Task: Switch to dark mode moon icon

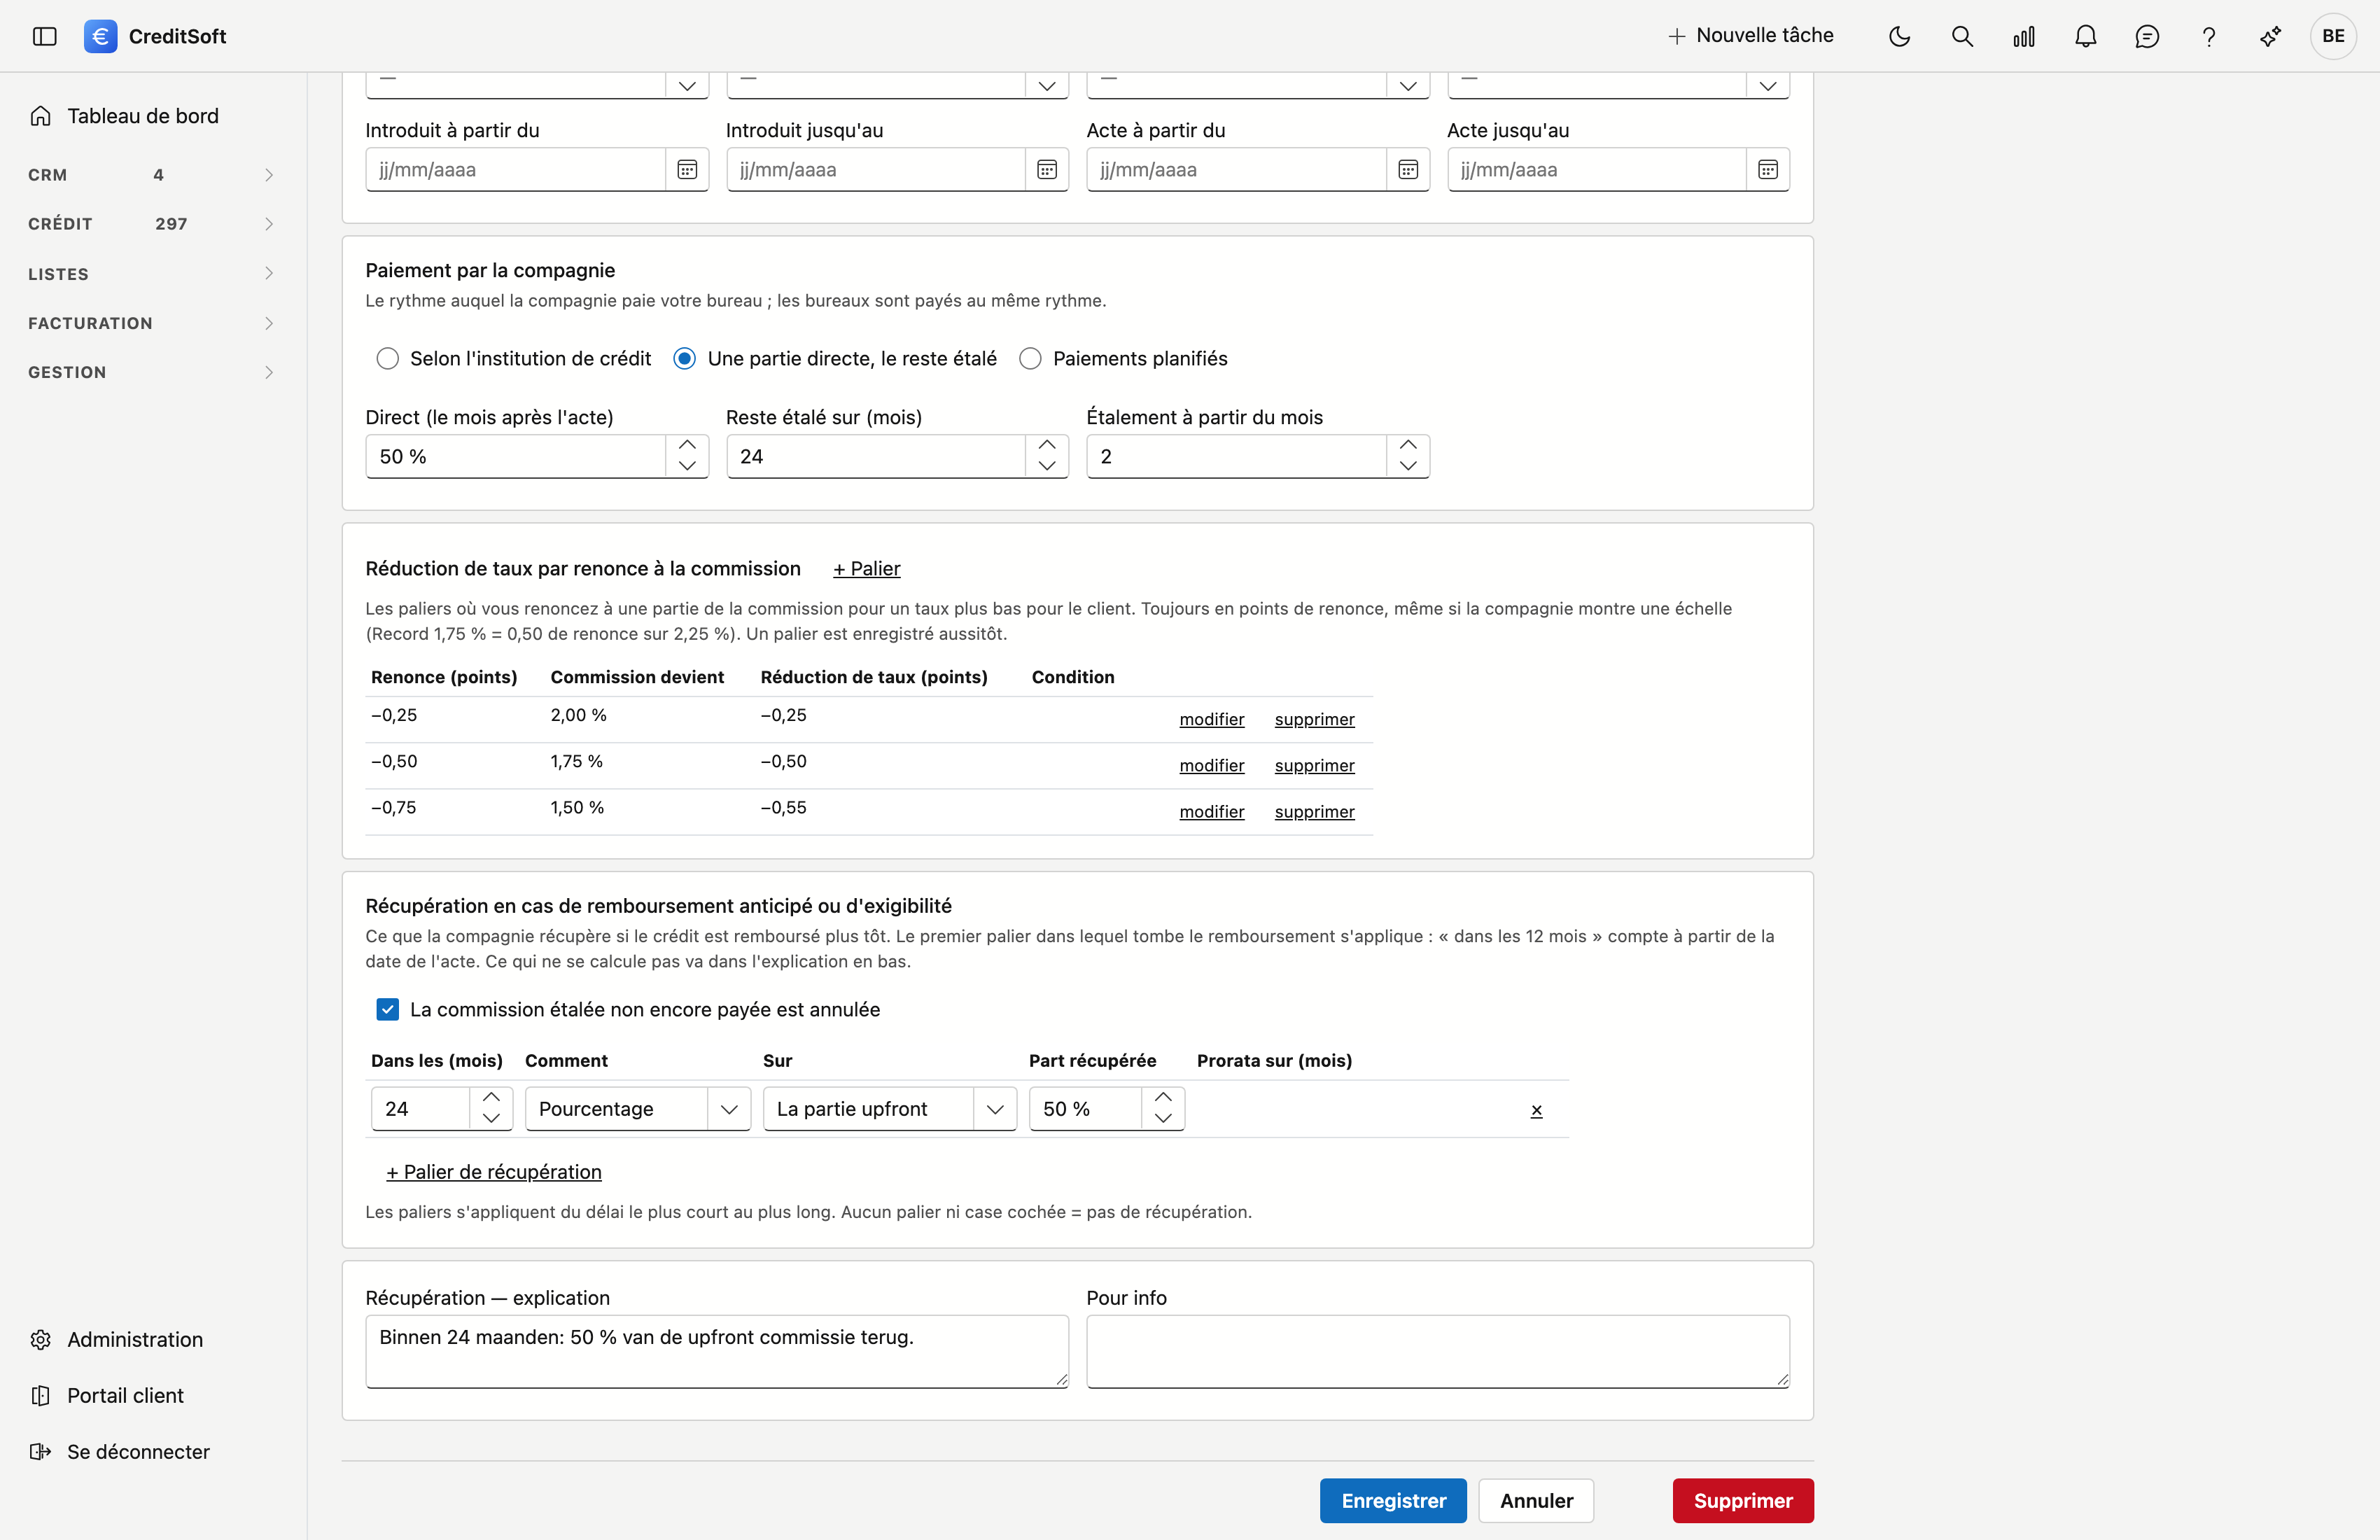Action: [1899, 36]
